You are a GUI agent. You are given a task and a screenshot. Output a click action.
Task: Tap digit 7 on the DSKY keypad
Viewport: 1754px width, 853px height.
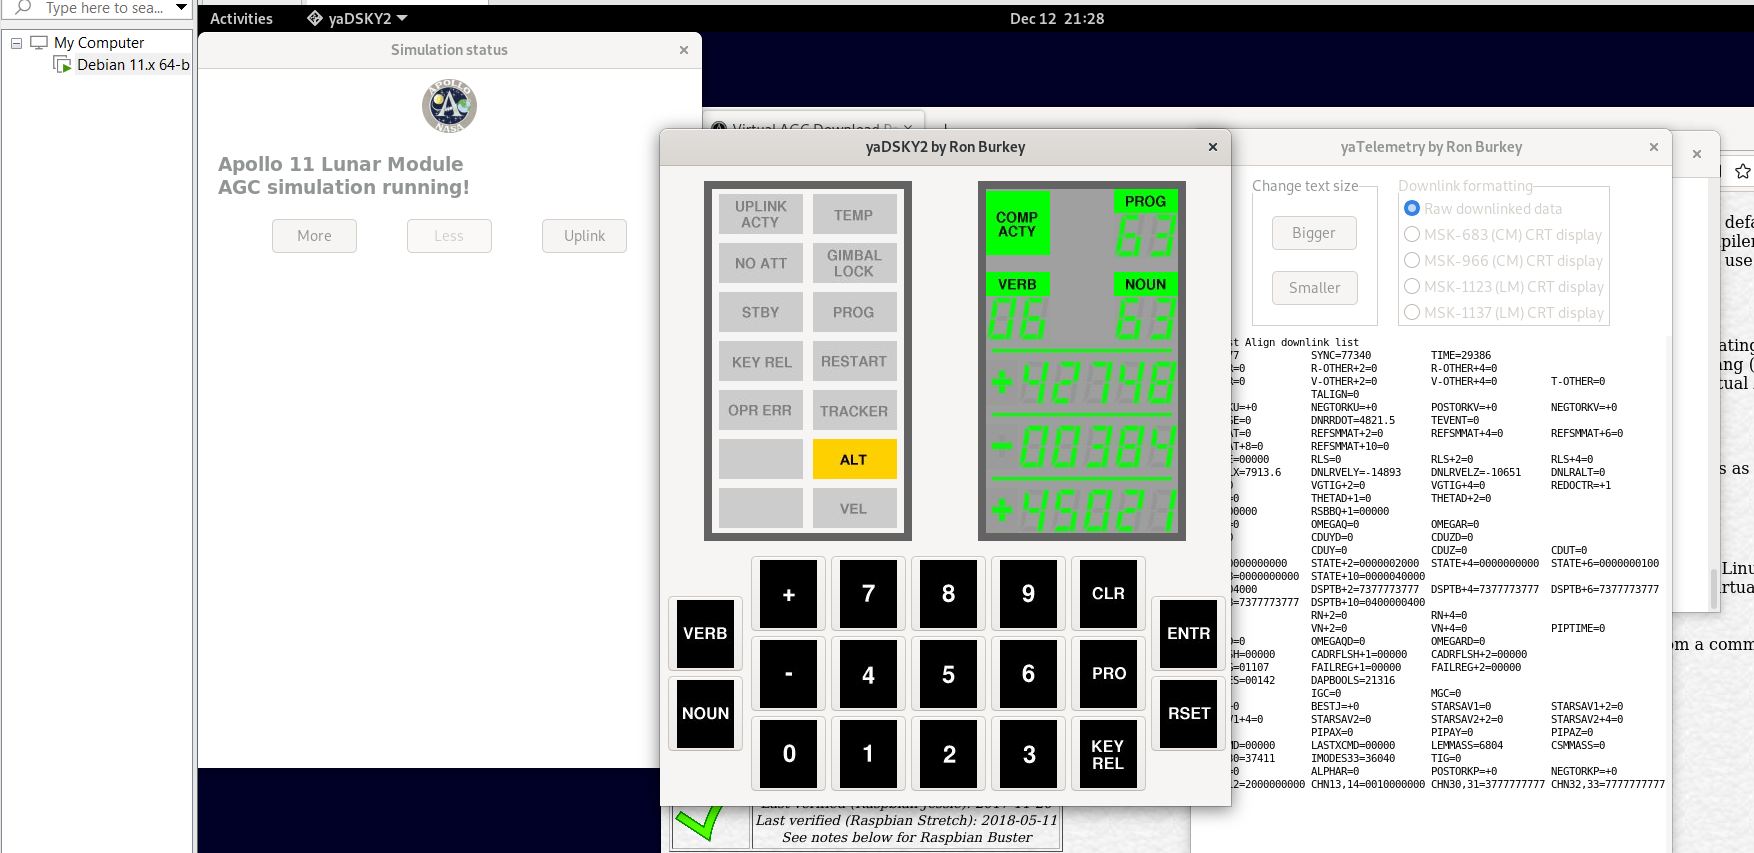click(868, 594)
